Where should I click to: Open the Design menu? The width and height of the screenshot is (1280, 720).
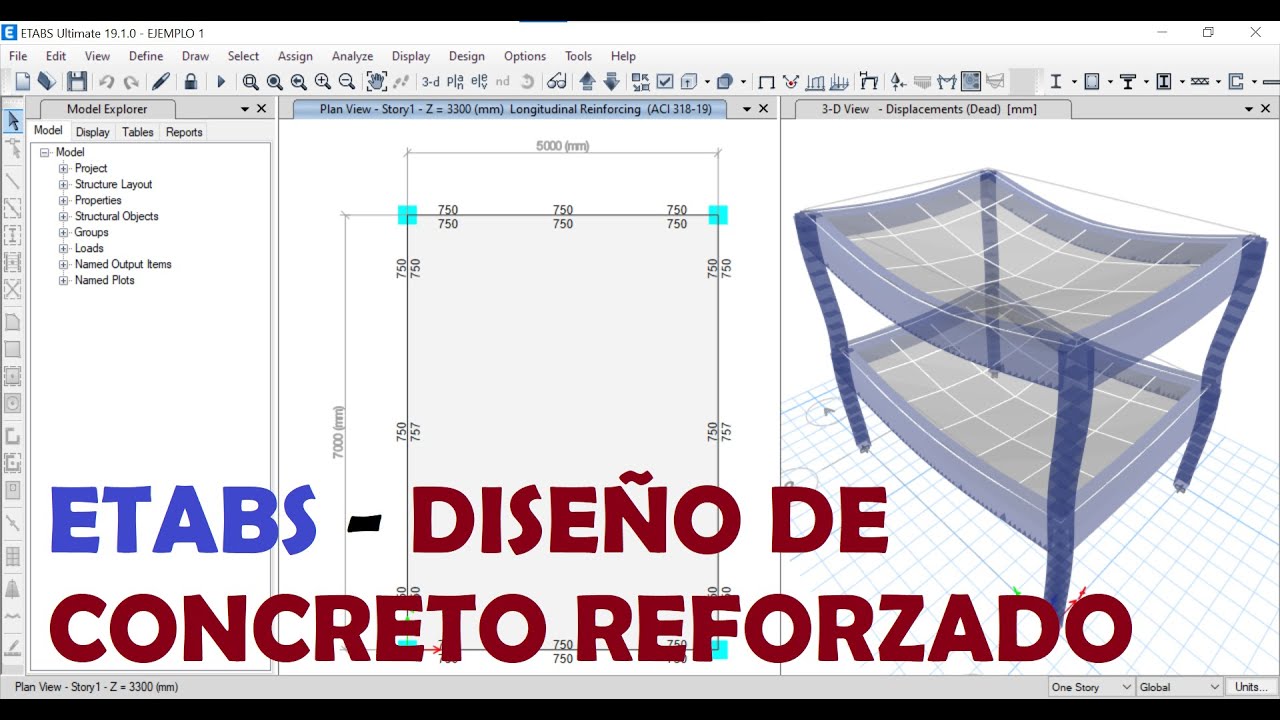(x=466, y=56)
